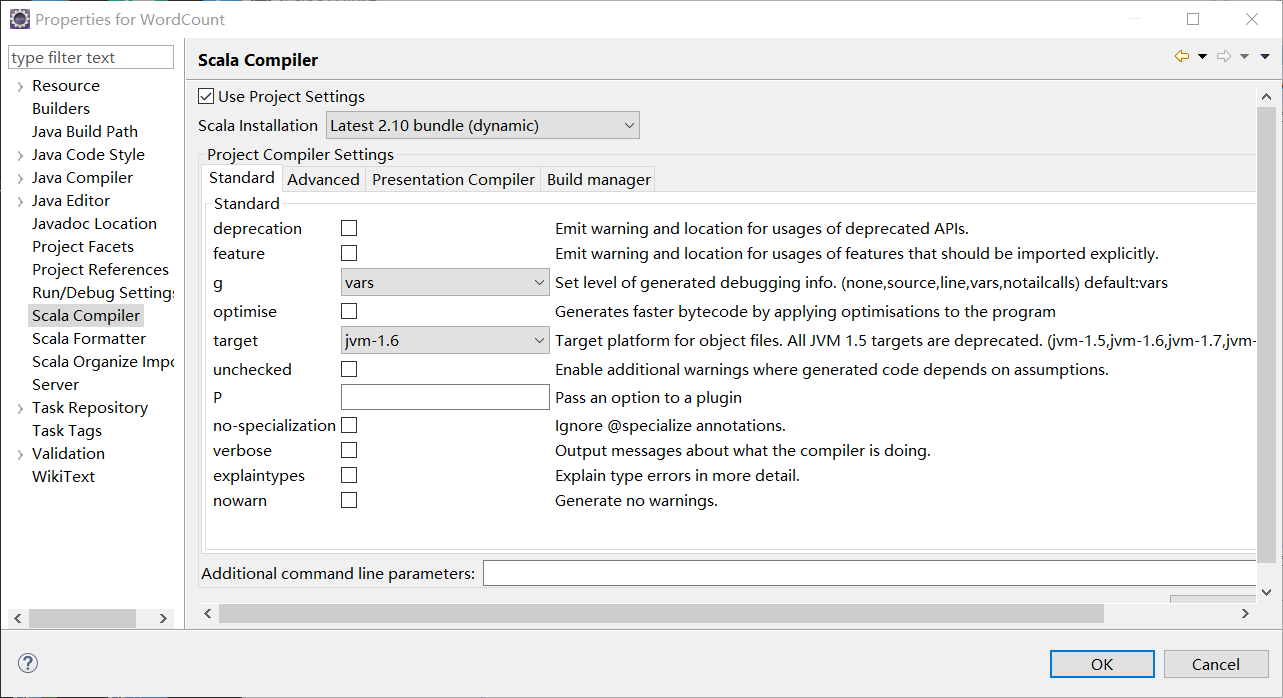Click the back navigation arrow icon

(x=1182, y=57)
